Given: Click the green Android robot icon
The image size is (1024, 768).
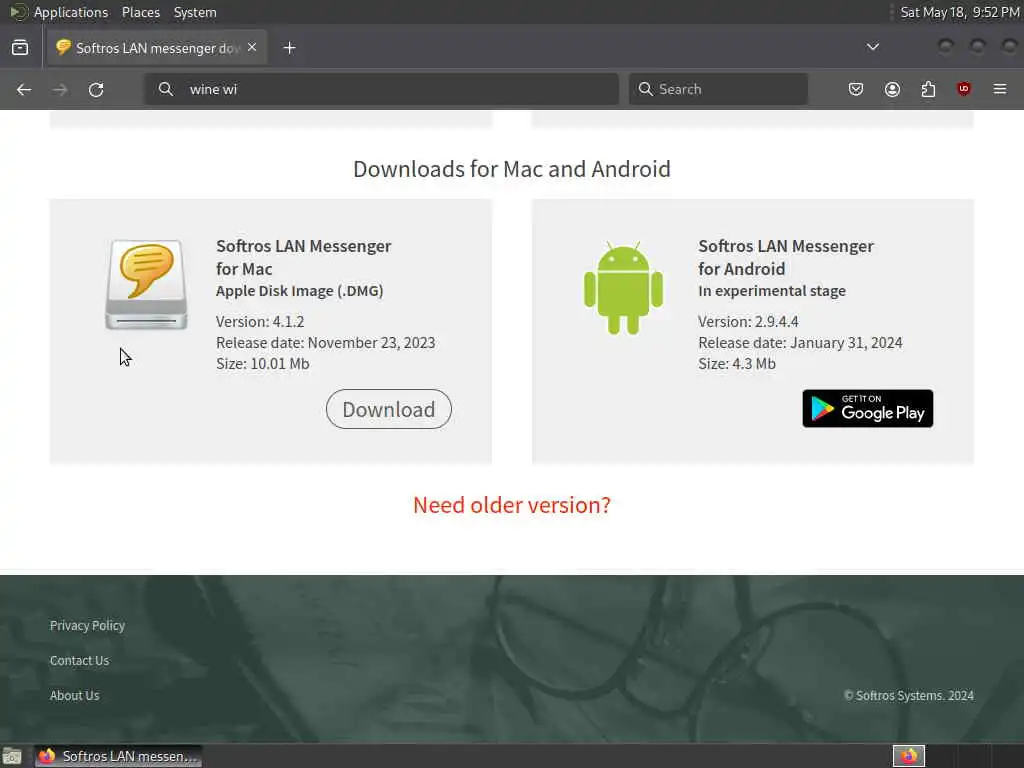Looking at the screenshot, I should coord(623,287).
